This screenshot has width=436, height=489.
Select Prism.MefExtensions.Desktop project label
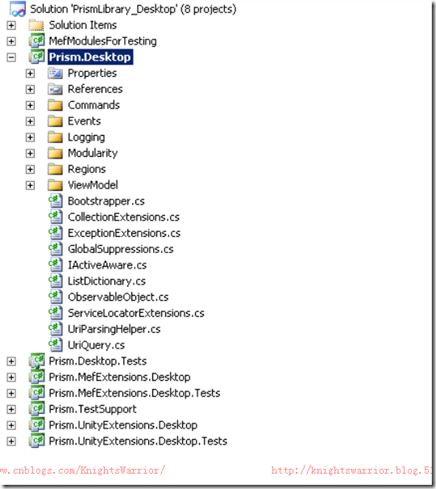tap(120, 377)
